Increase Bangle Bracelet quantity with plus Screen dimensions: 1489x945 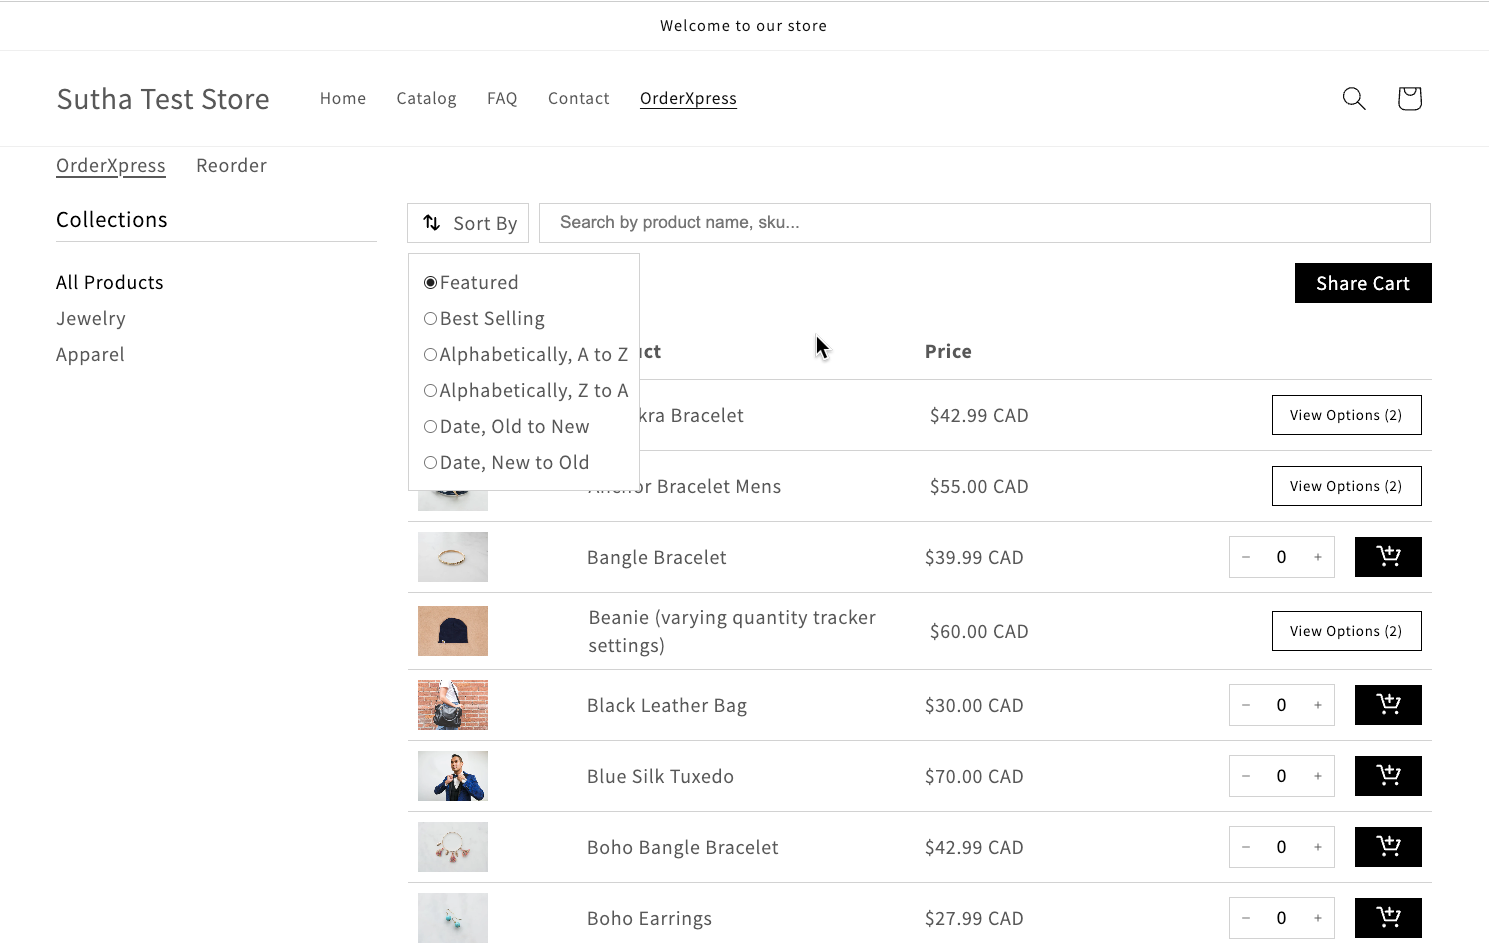tap(1317, 557)
